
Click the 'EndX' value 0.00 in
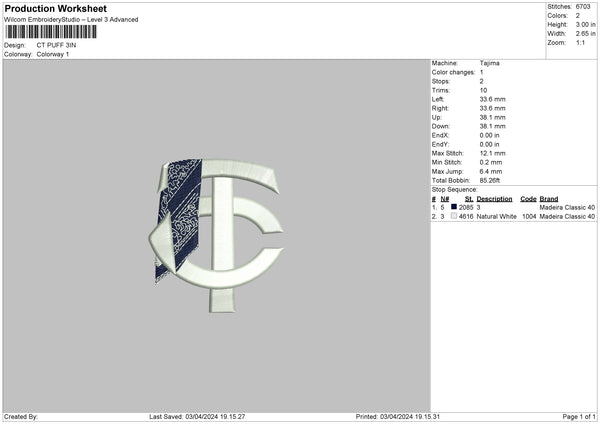[x=489, y=135]
